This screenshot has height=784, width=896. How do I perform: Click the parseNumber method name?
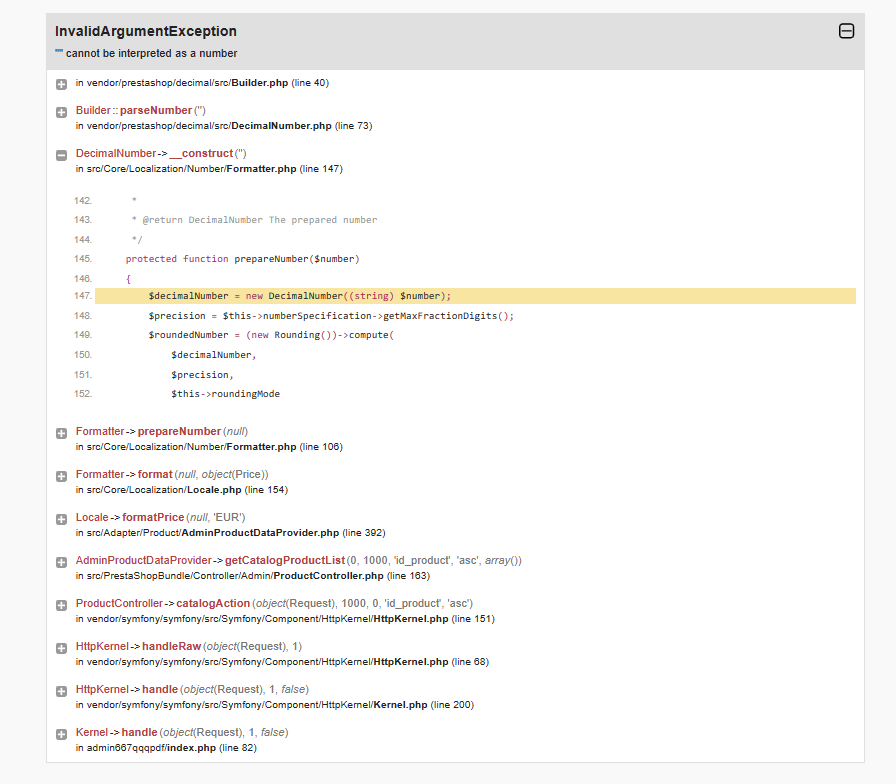click(156, 110)
